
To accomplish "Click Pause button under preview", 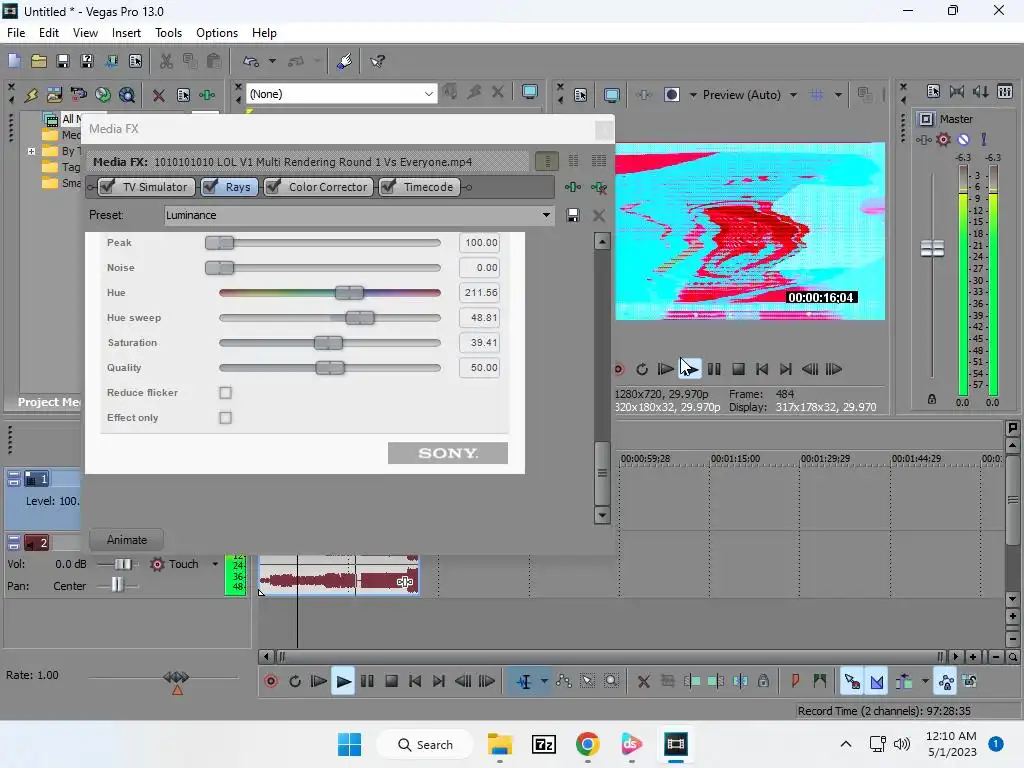I will pyautogui.click(x=714, y=369).
